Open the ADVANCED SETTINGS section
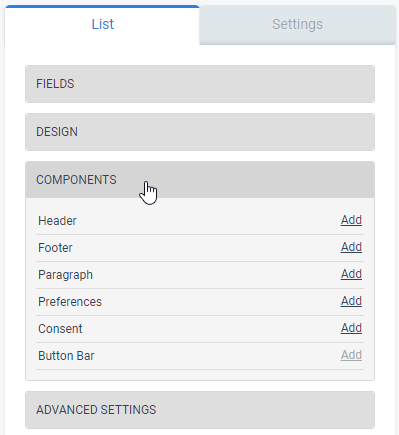 point(200,410)
